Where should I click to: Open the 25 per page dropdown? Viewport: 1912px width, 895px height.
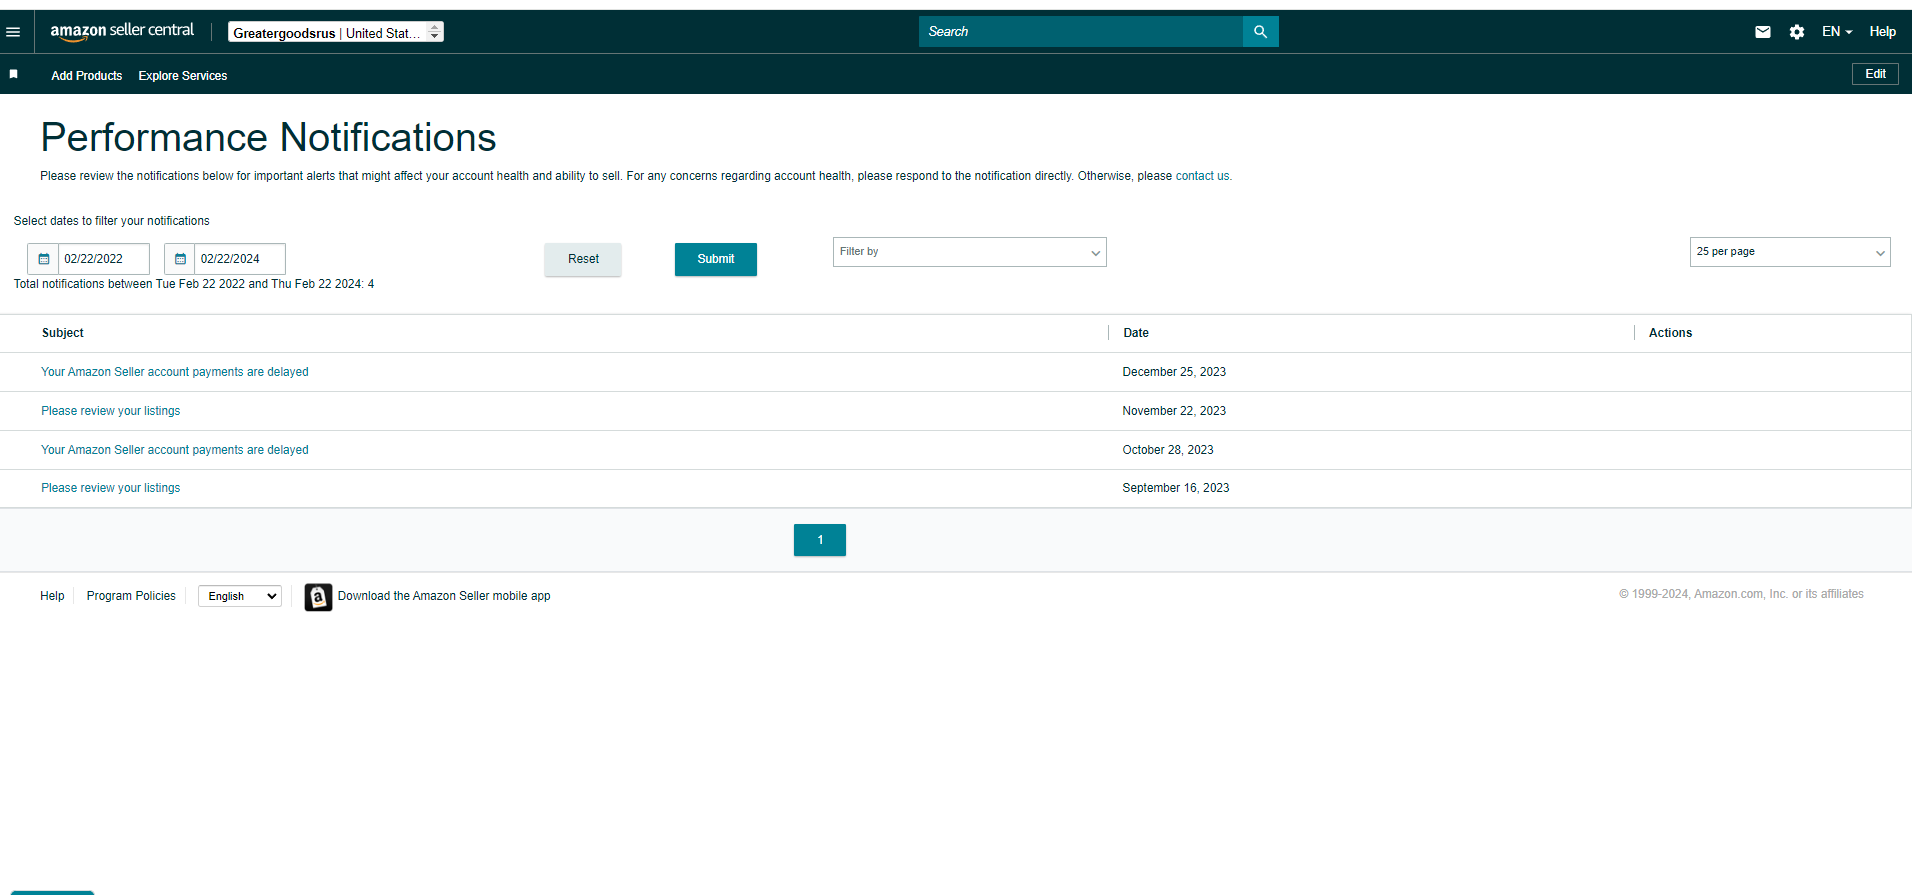[x=1789, y=252]
